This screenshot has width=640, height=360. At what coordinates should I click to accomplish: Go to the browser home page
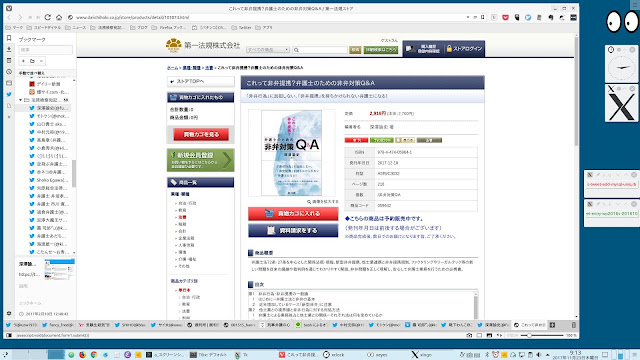pos(59,18)
